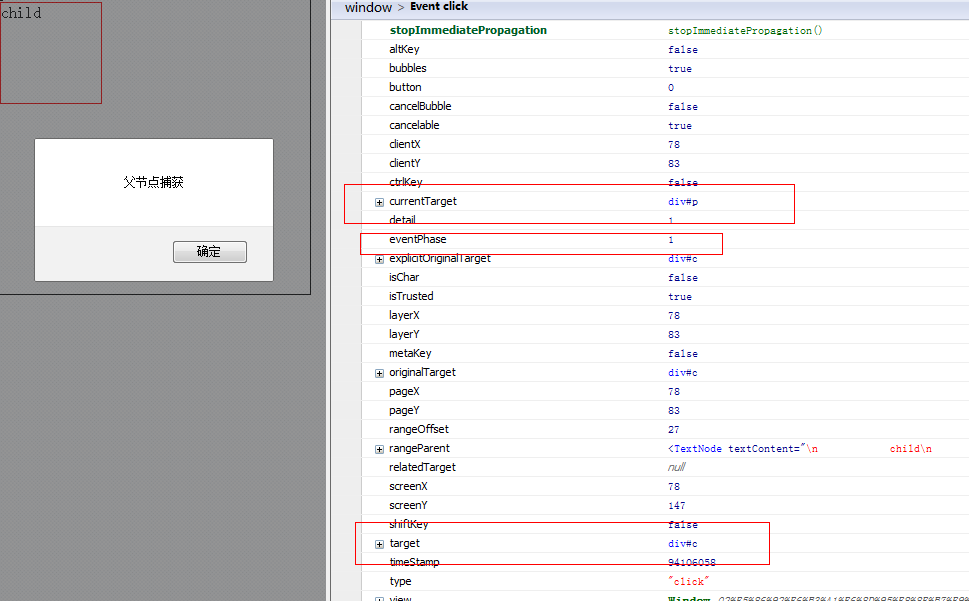969x601 pixels.
Task: Expand the currentTarget property
Action: 379,202
